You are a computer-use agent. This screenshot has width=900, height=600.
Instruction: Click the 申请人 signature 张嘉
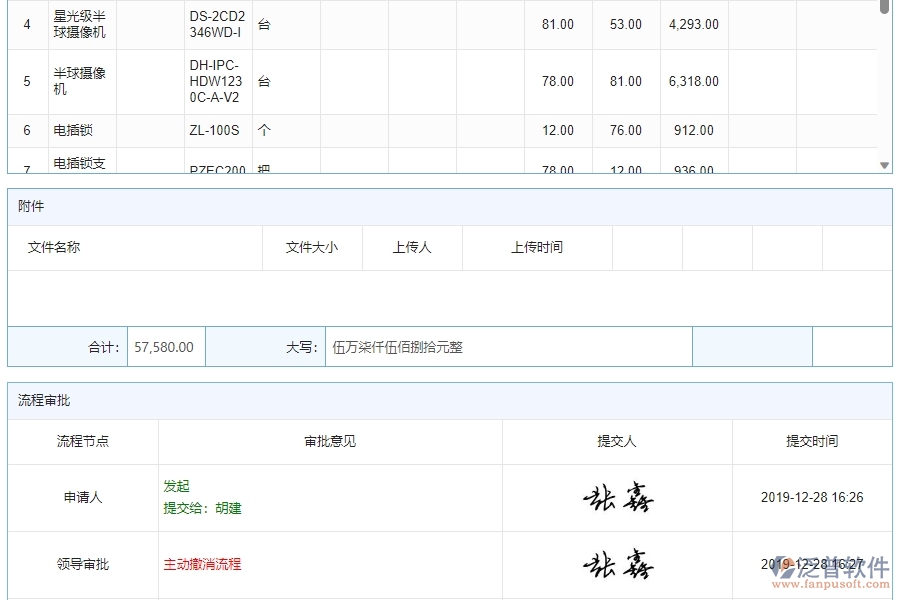pos(617,497)
